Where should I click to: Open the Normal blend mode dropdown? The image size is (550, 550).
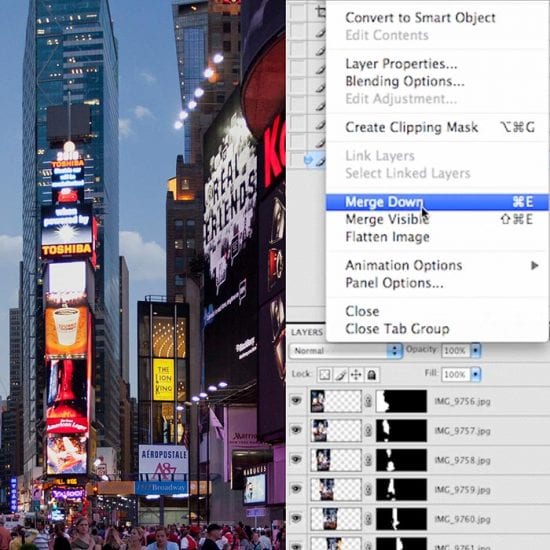346,350
